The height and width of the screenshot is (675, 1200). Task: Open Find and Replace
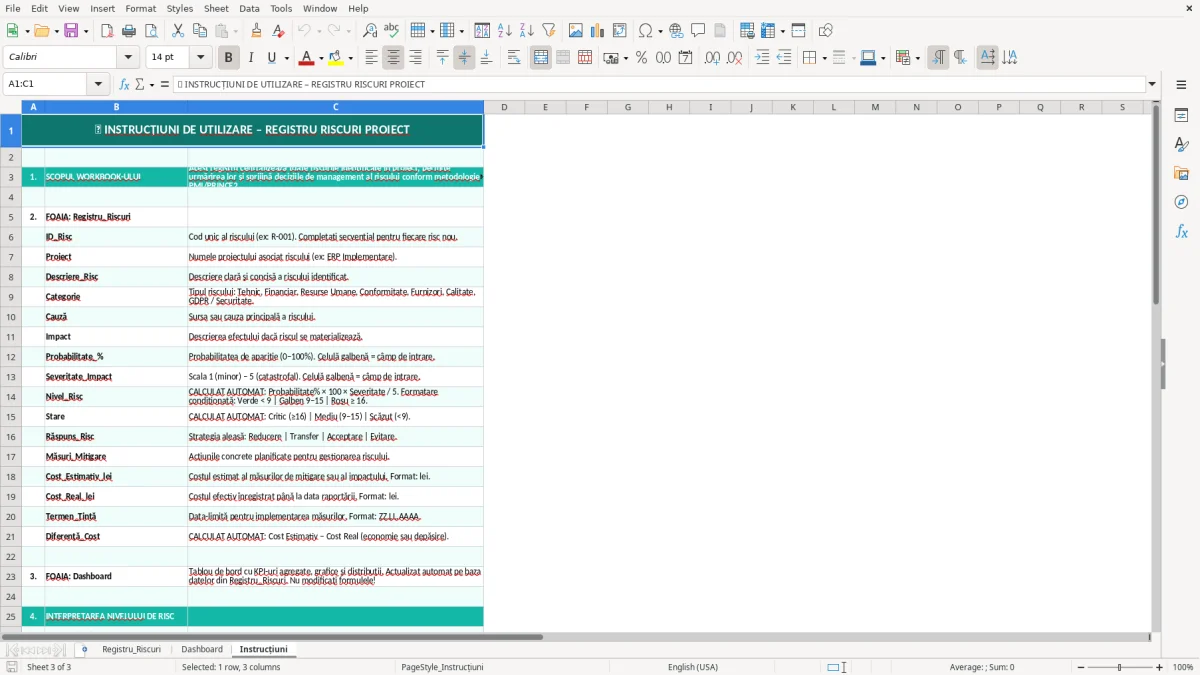coord(370,31)
